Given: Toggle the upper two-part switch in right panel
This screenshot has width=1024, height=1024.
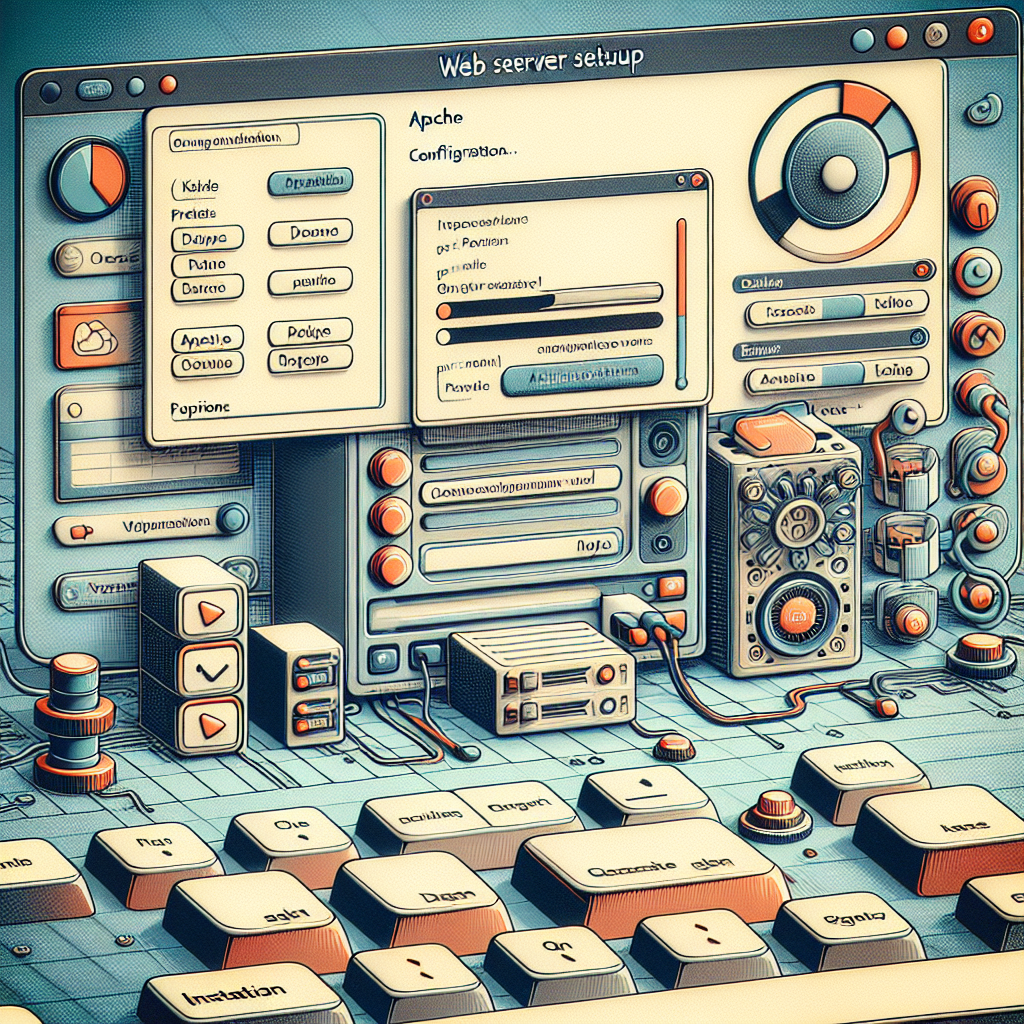Looking at the screenshot, I should pyautogui.click(x=837, y=308).
